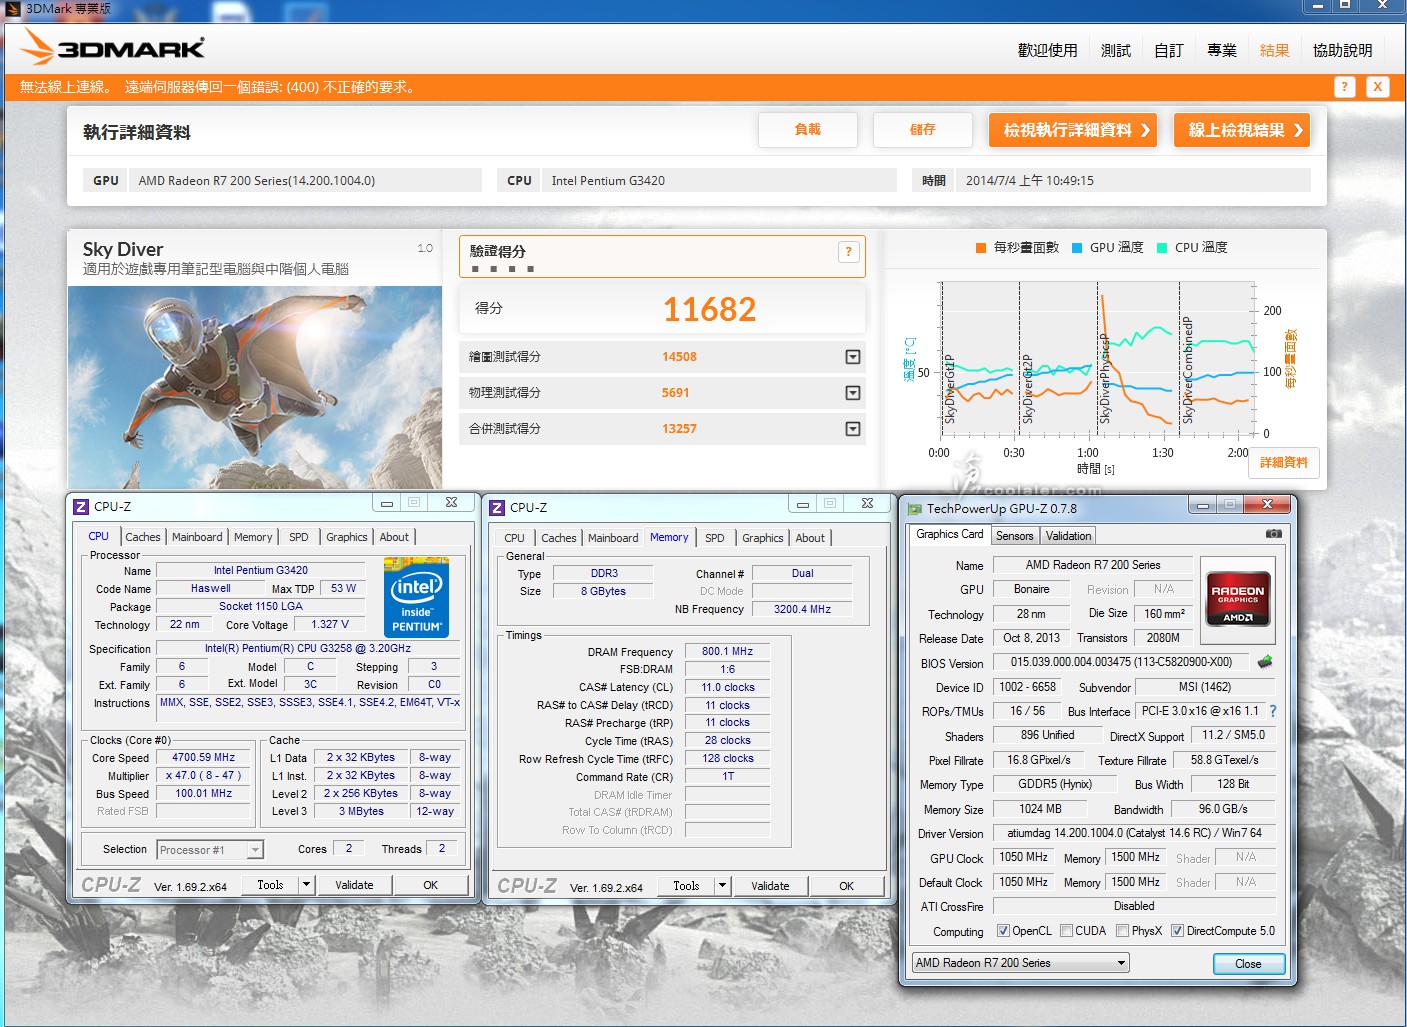Click the Driver Version field in GPU-Z
1407x1027 pixels.
tap(1134, 833)
